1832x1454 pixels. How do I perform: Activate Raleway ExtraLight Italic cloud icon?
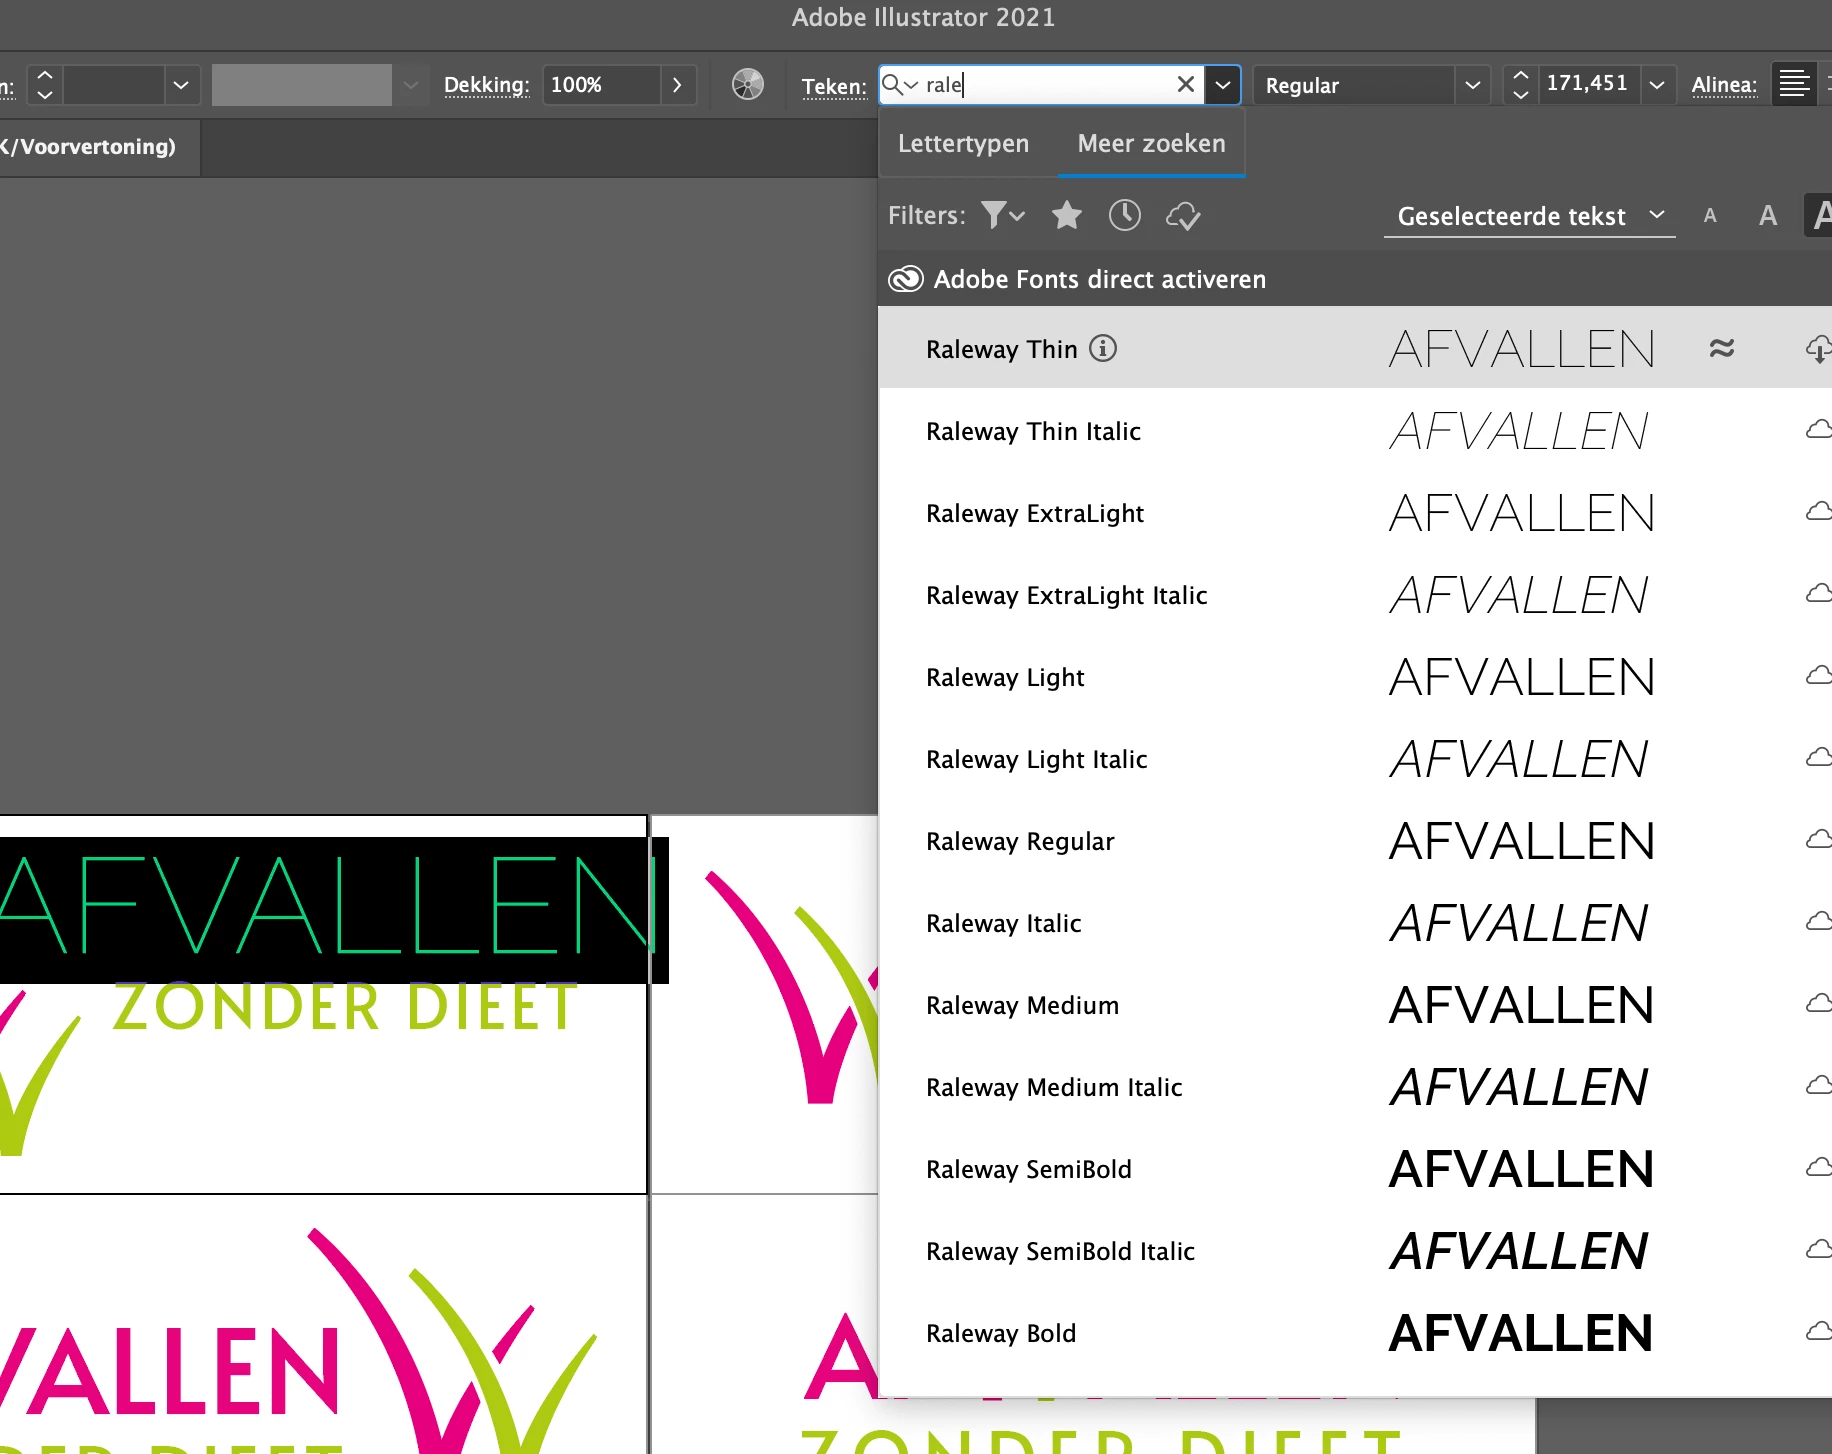[1819, 594]
